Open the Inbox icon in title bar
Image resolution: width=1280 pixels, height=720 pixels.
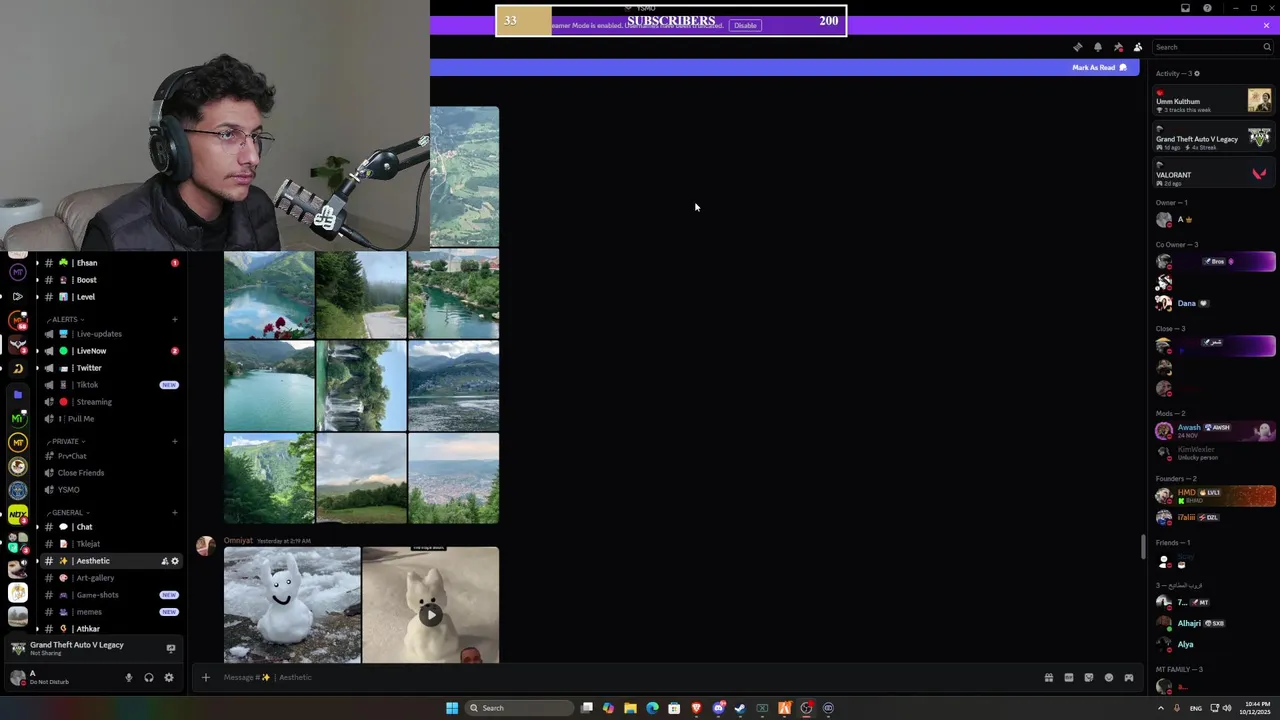[1186, 8]
